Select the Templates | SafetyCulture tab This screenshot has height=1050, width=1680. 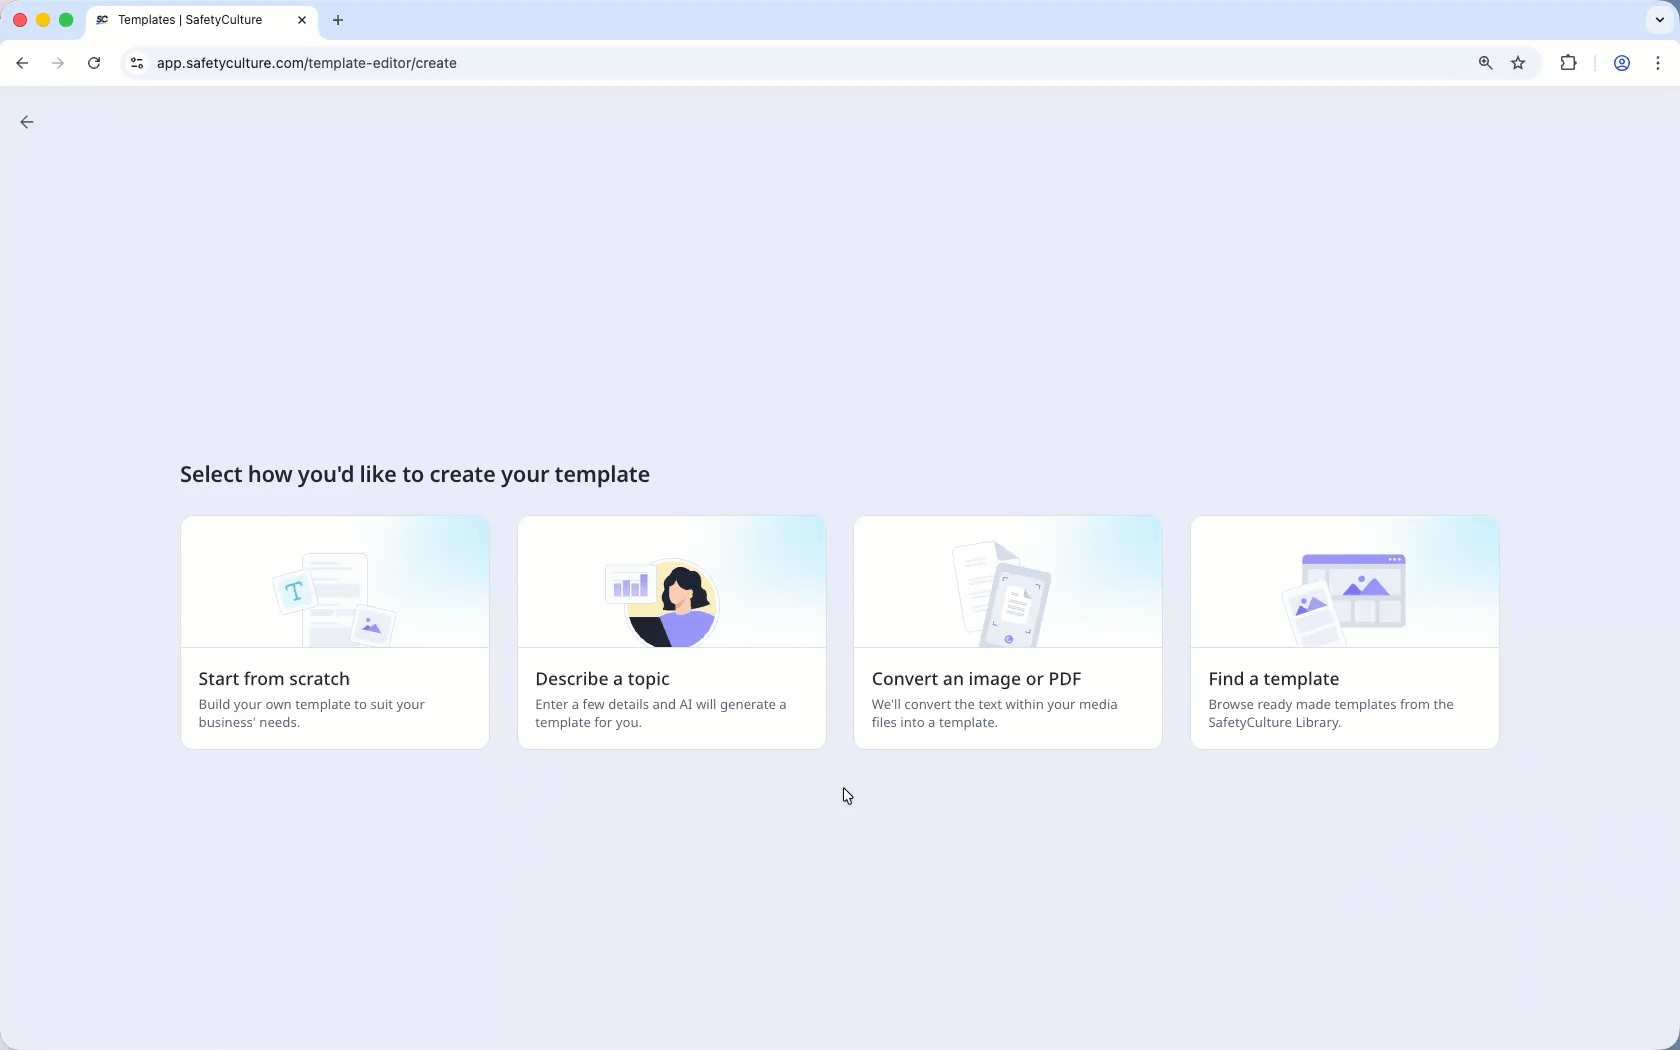coord(202,20)
